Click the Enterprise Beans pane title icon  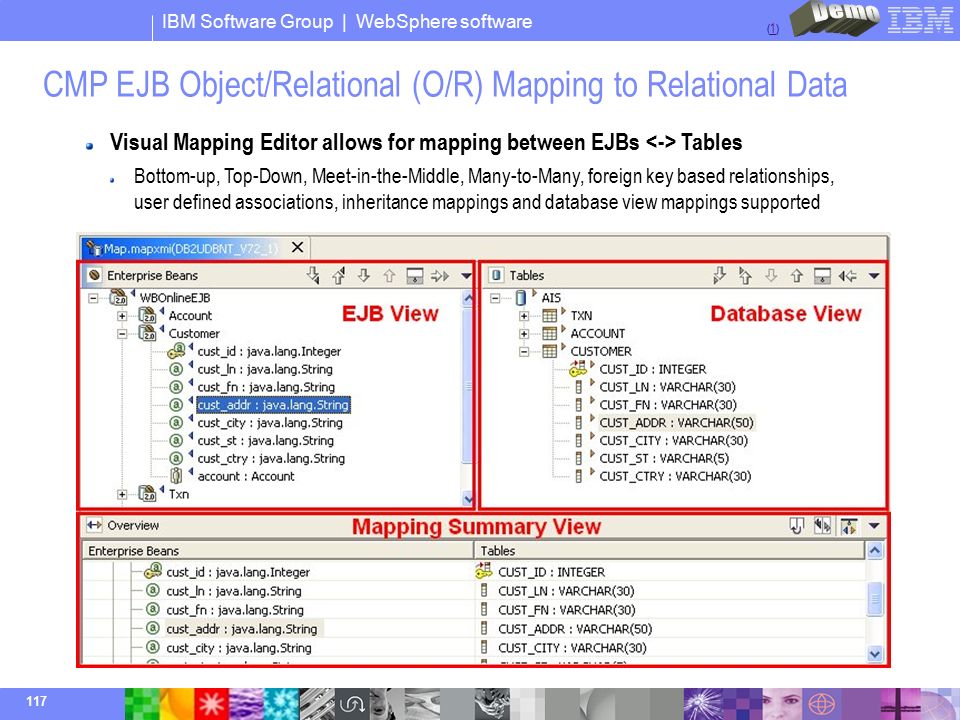94,276
